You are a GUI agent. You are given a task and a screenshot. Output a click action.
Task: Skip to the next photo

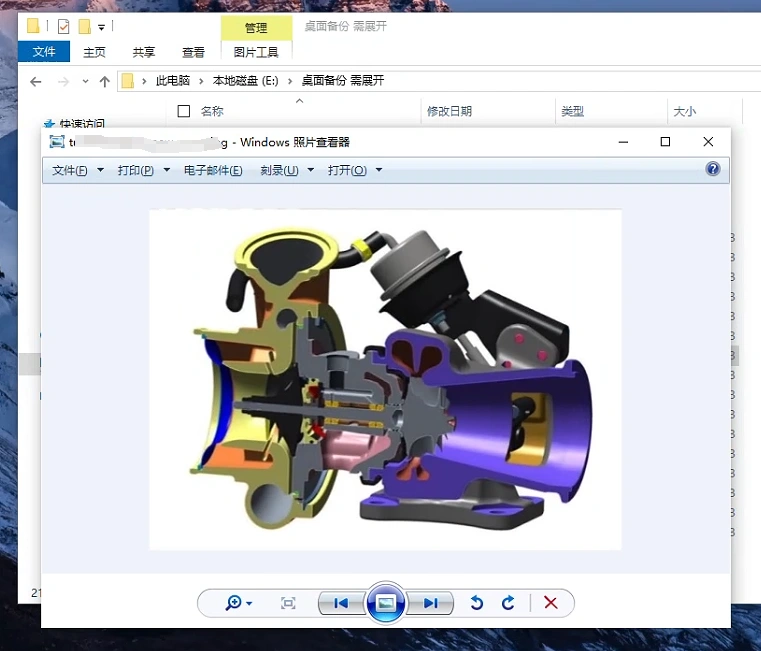431,603
